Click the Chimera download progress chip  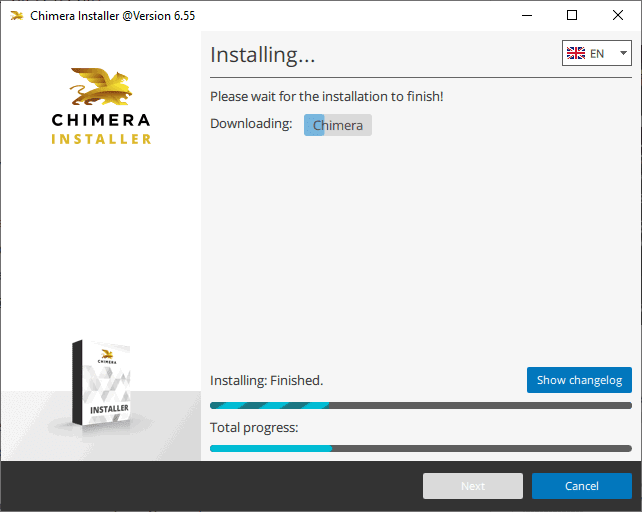[x=338, y=125]
